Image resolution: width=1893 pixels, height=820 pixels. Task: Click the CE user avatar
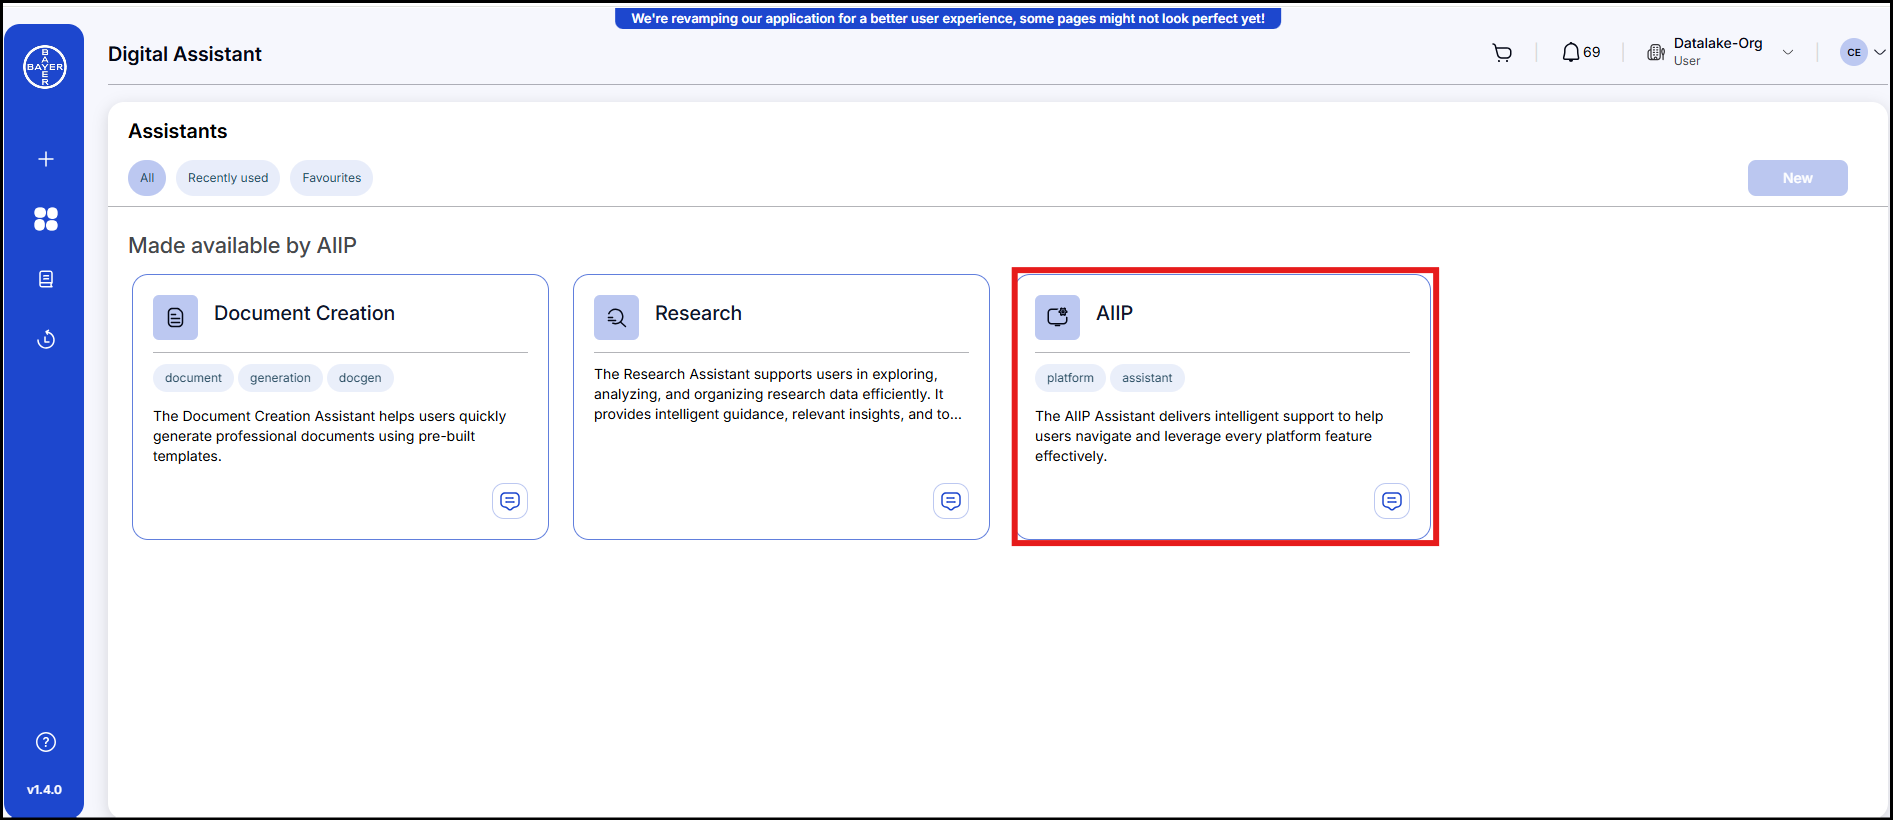[1854, 52]
